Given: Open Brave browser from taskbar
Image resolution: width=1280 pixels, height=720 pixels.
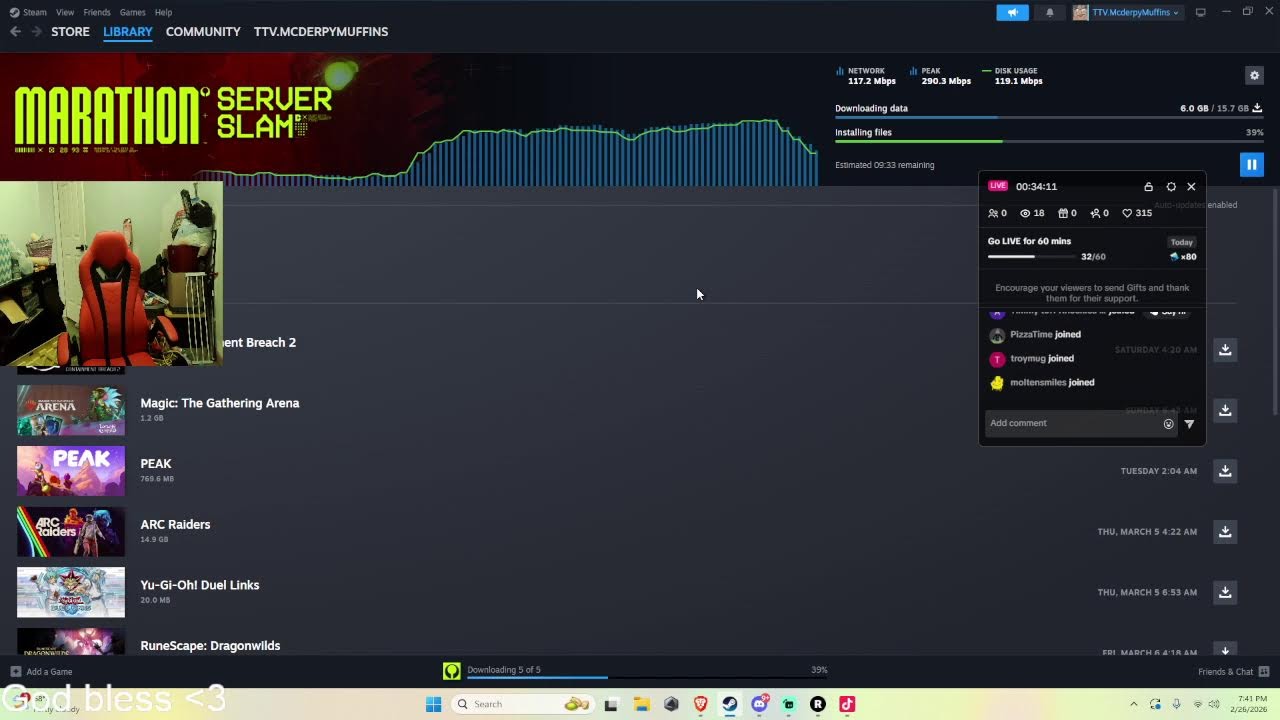Looking at the screenshot, I should point(700,704).
